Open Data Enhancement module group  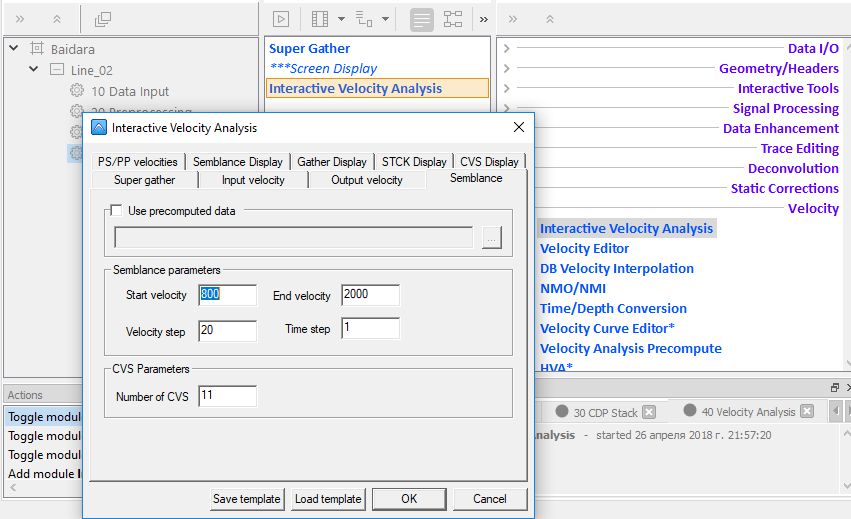(x=780, y=129)
